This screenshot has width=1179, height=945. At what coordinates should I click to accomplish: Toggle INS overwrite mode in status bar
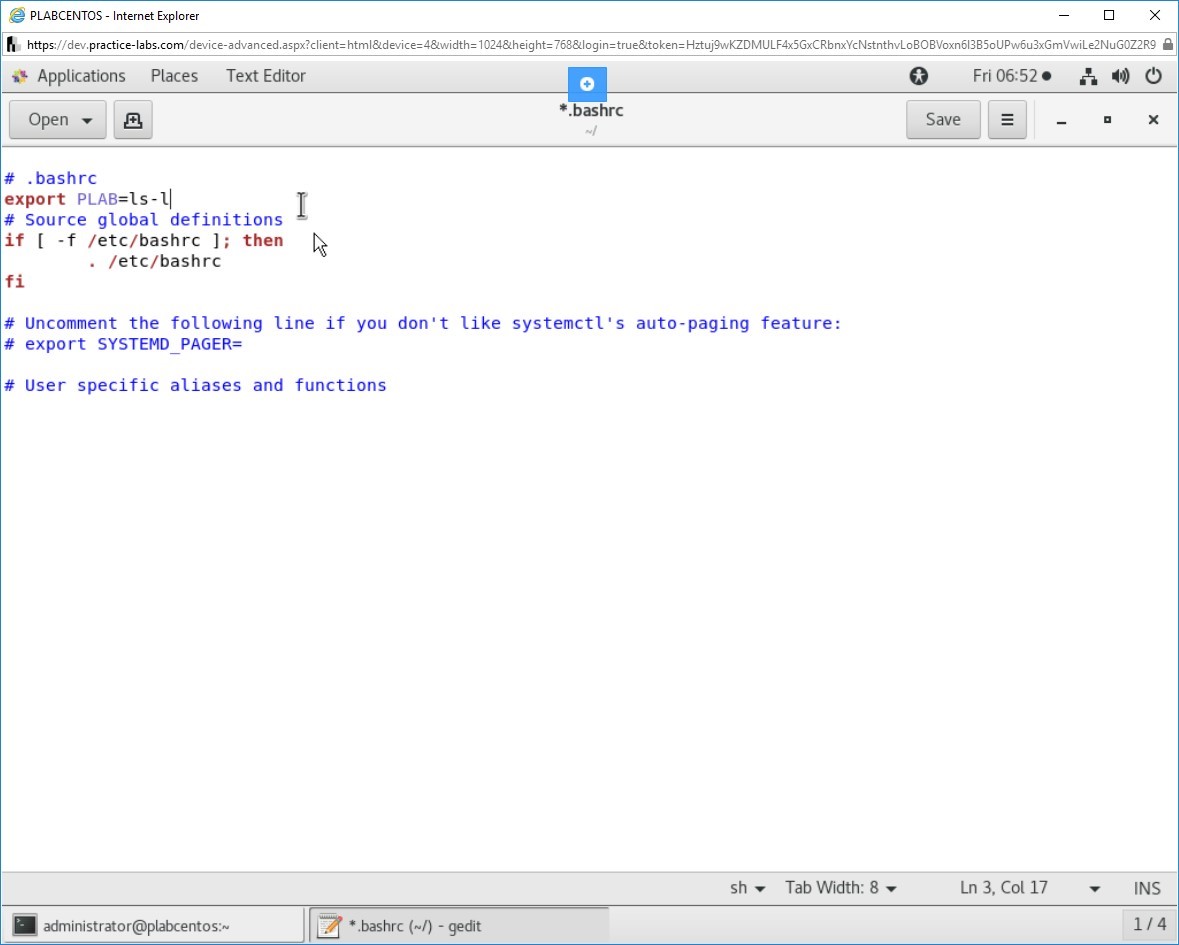coord(1147,888)
